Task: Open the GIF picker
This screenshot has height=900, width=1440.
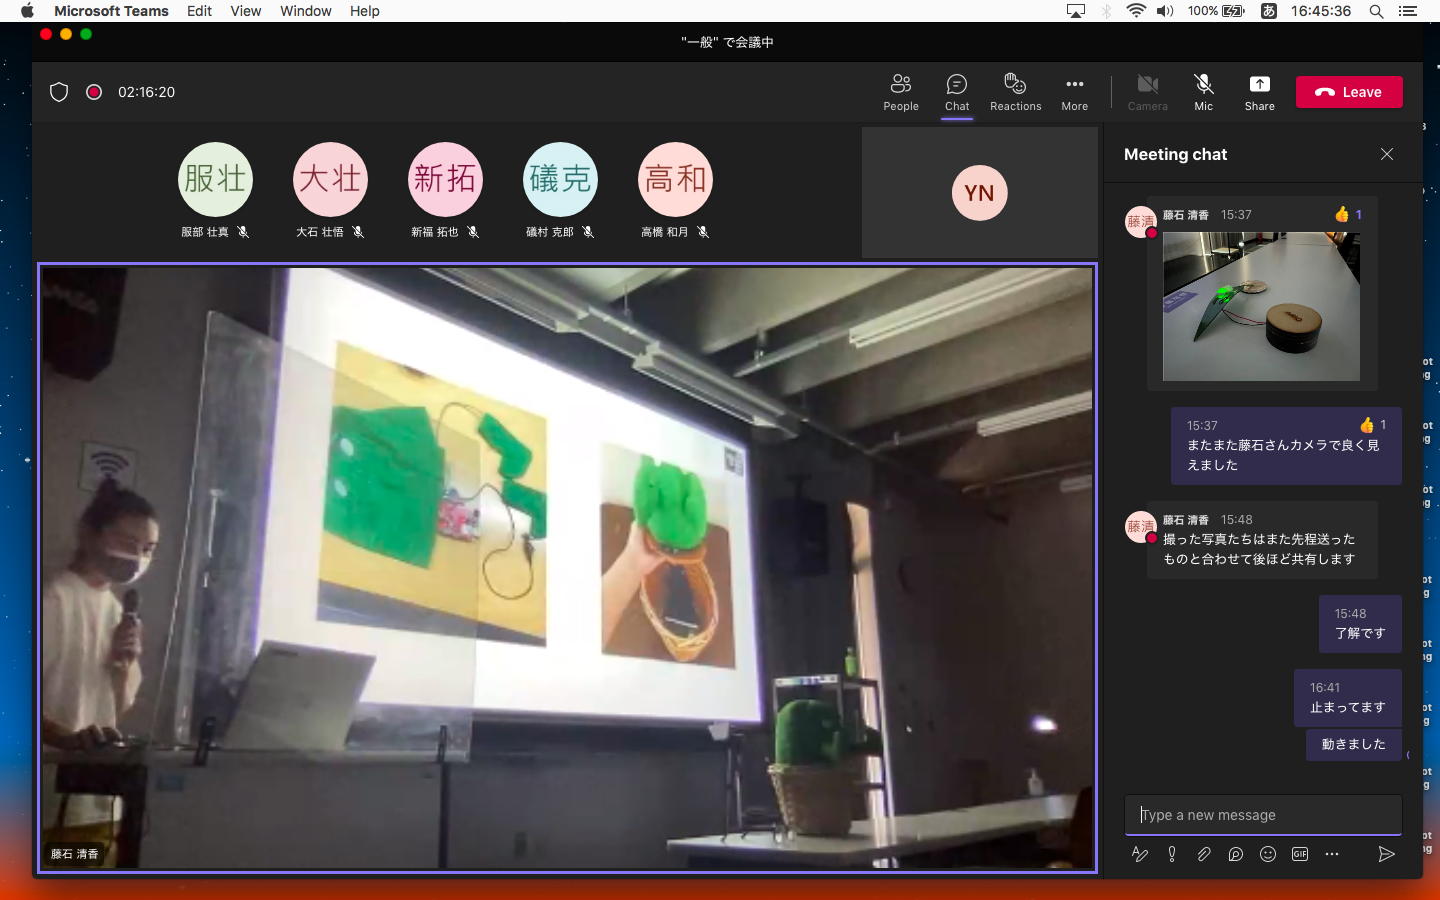Action: pos(1300,854)
